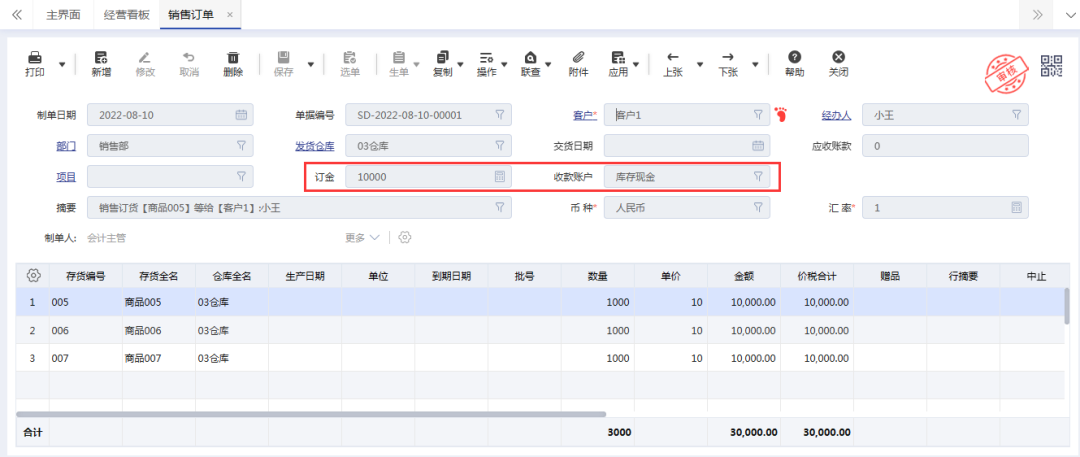1080x457 pixels.
Task: Open the QR code icon
Action: click(1051, 66)
